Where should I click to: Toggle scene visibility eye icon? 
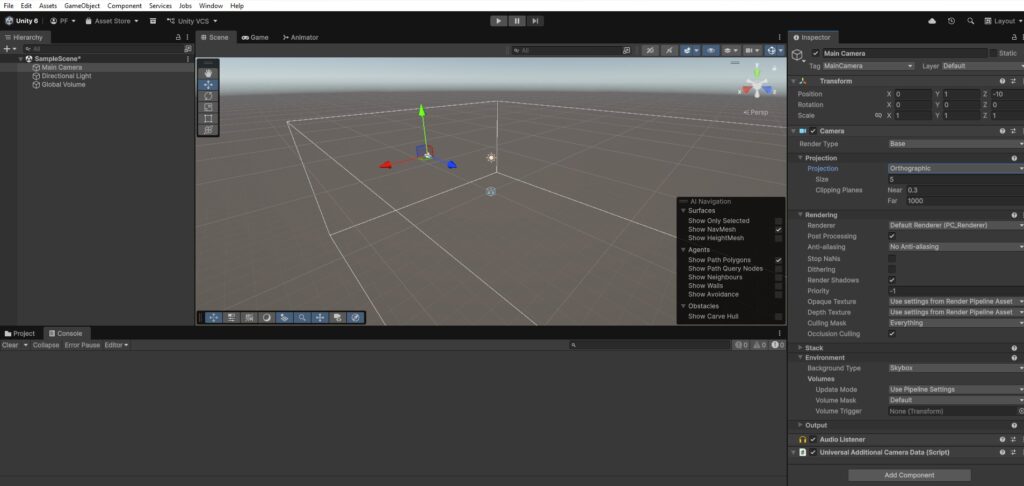711,50
